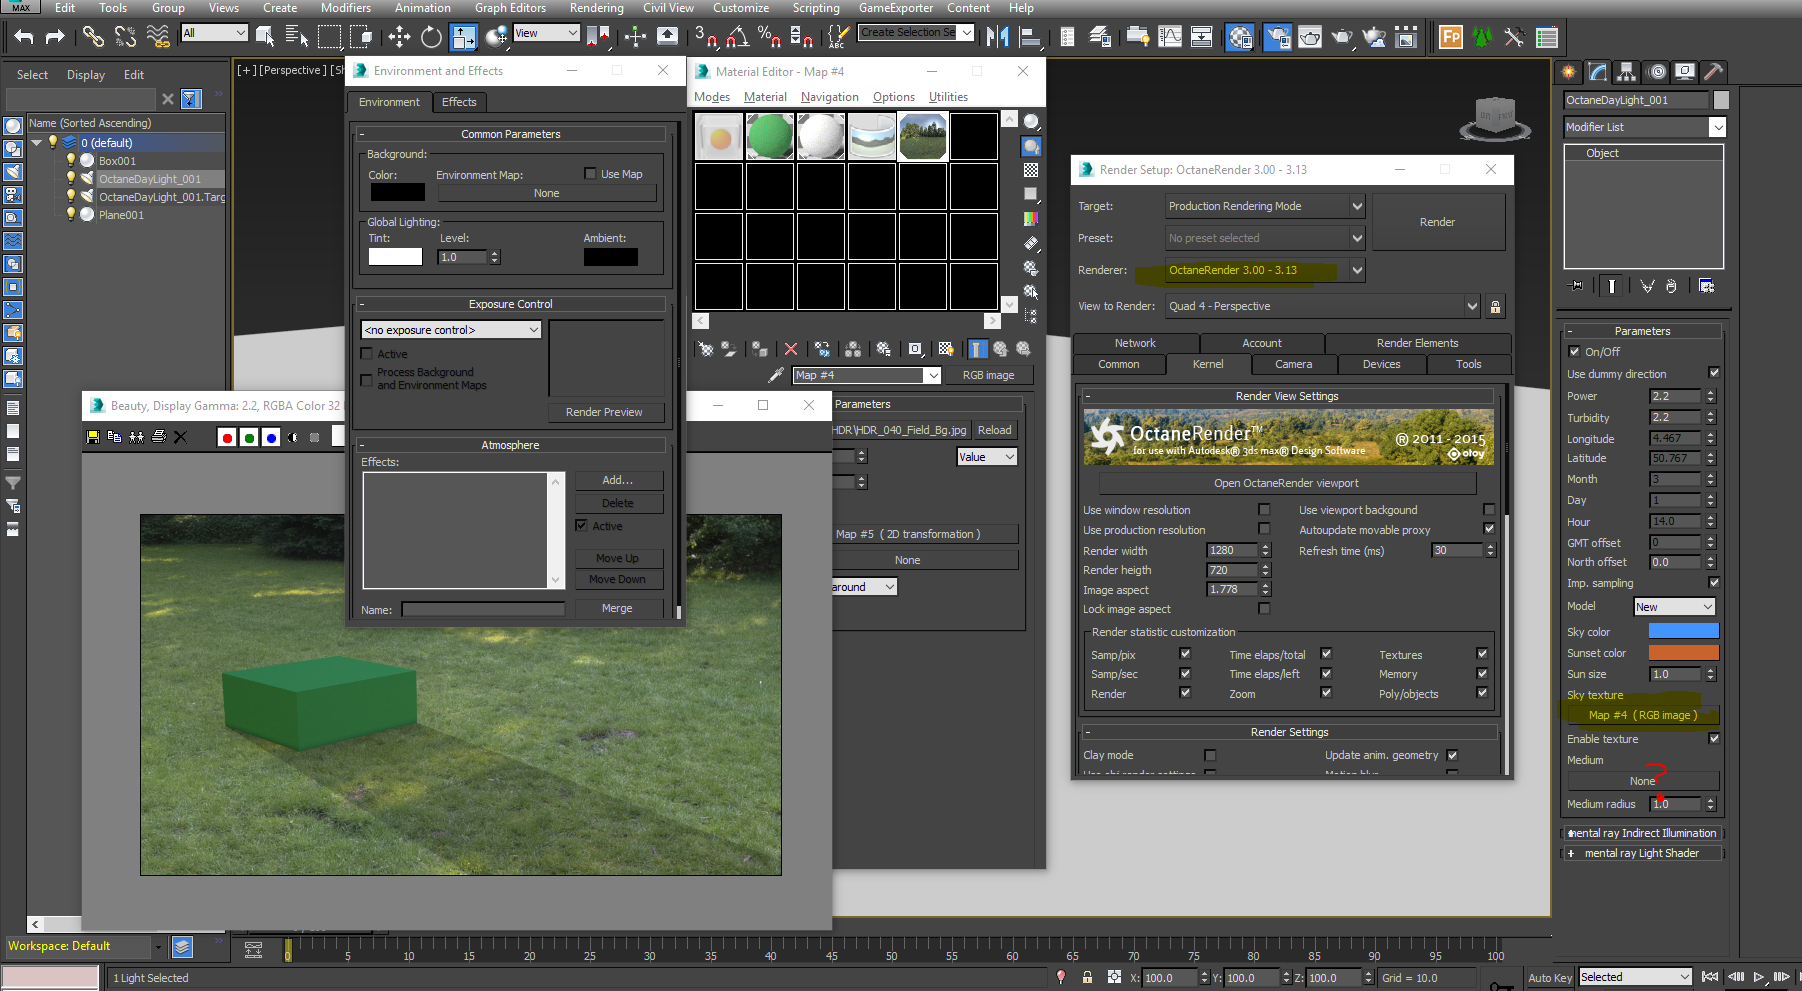Toggle Lock image aspect checkbox
Viewport: 1802px width, 991px height.
coord(1264,609)
